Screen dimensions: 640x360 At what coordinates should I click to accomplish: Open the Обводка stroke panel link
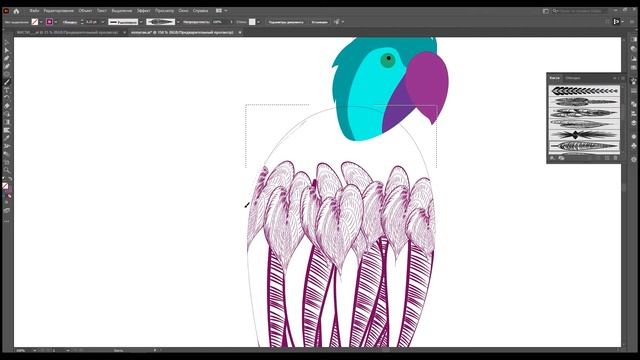tap(70, 22)
